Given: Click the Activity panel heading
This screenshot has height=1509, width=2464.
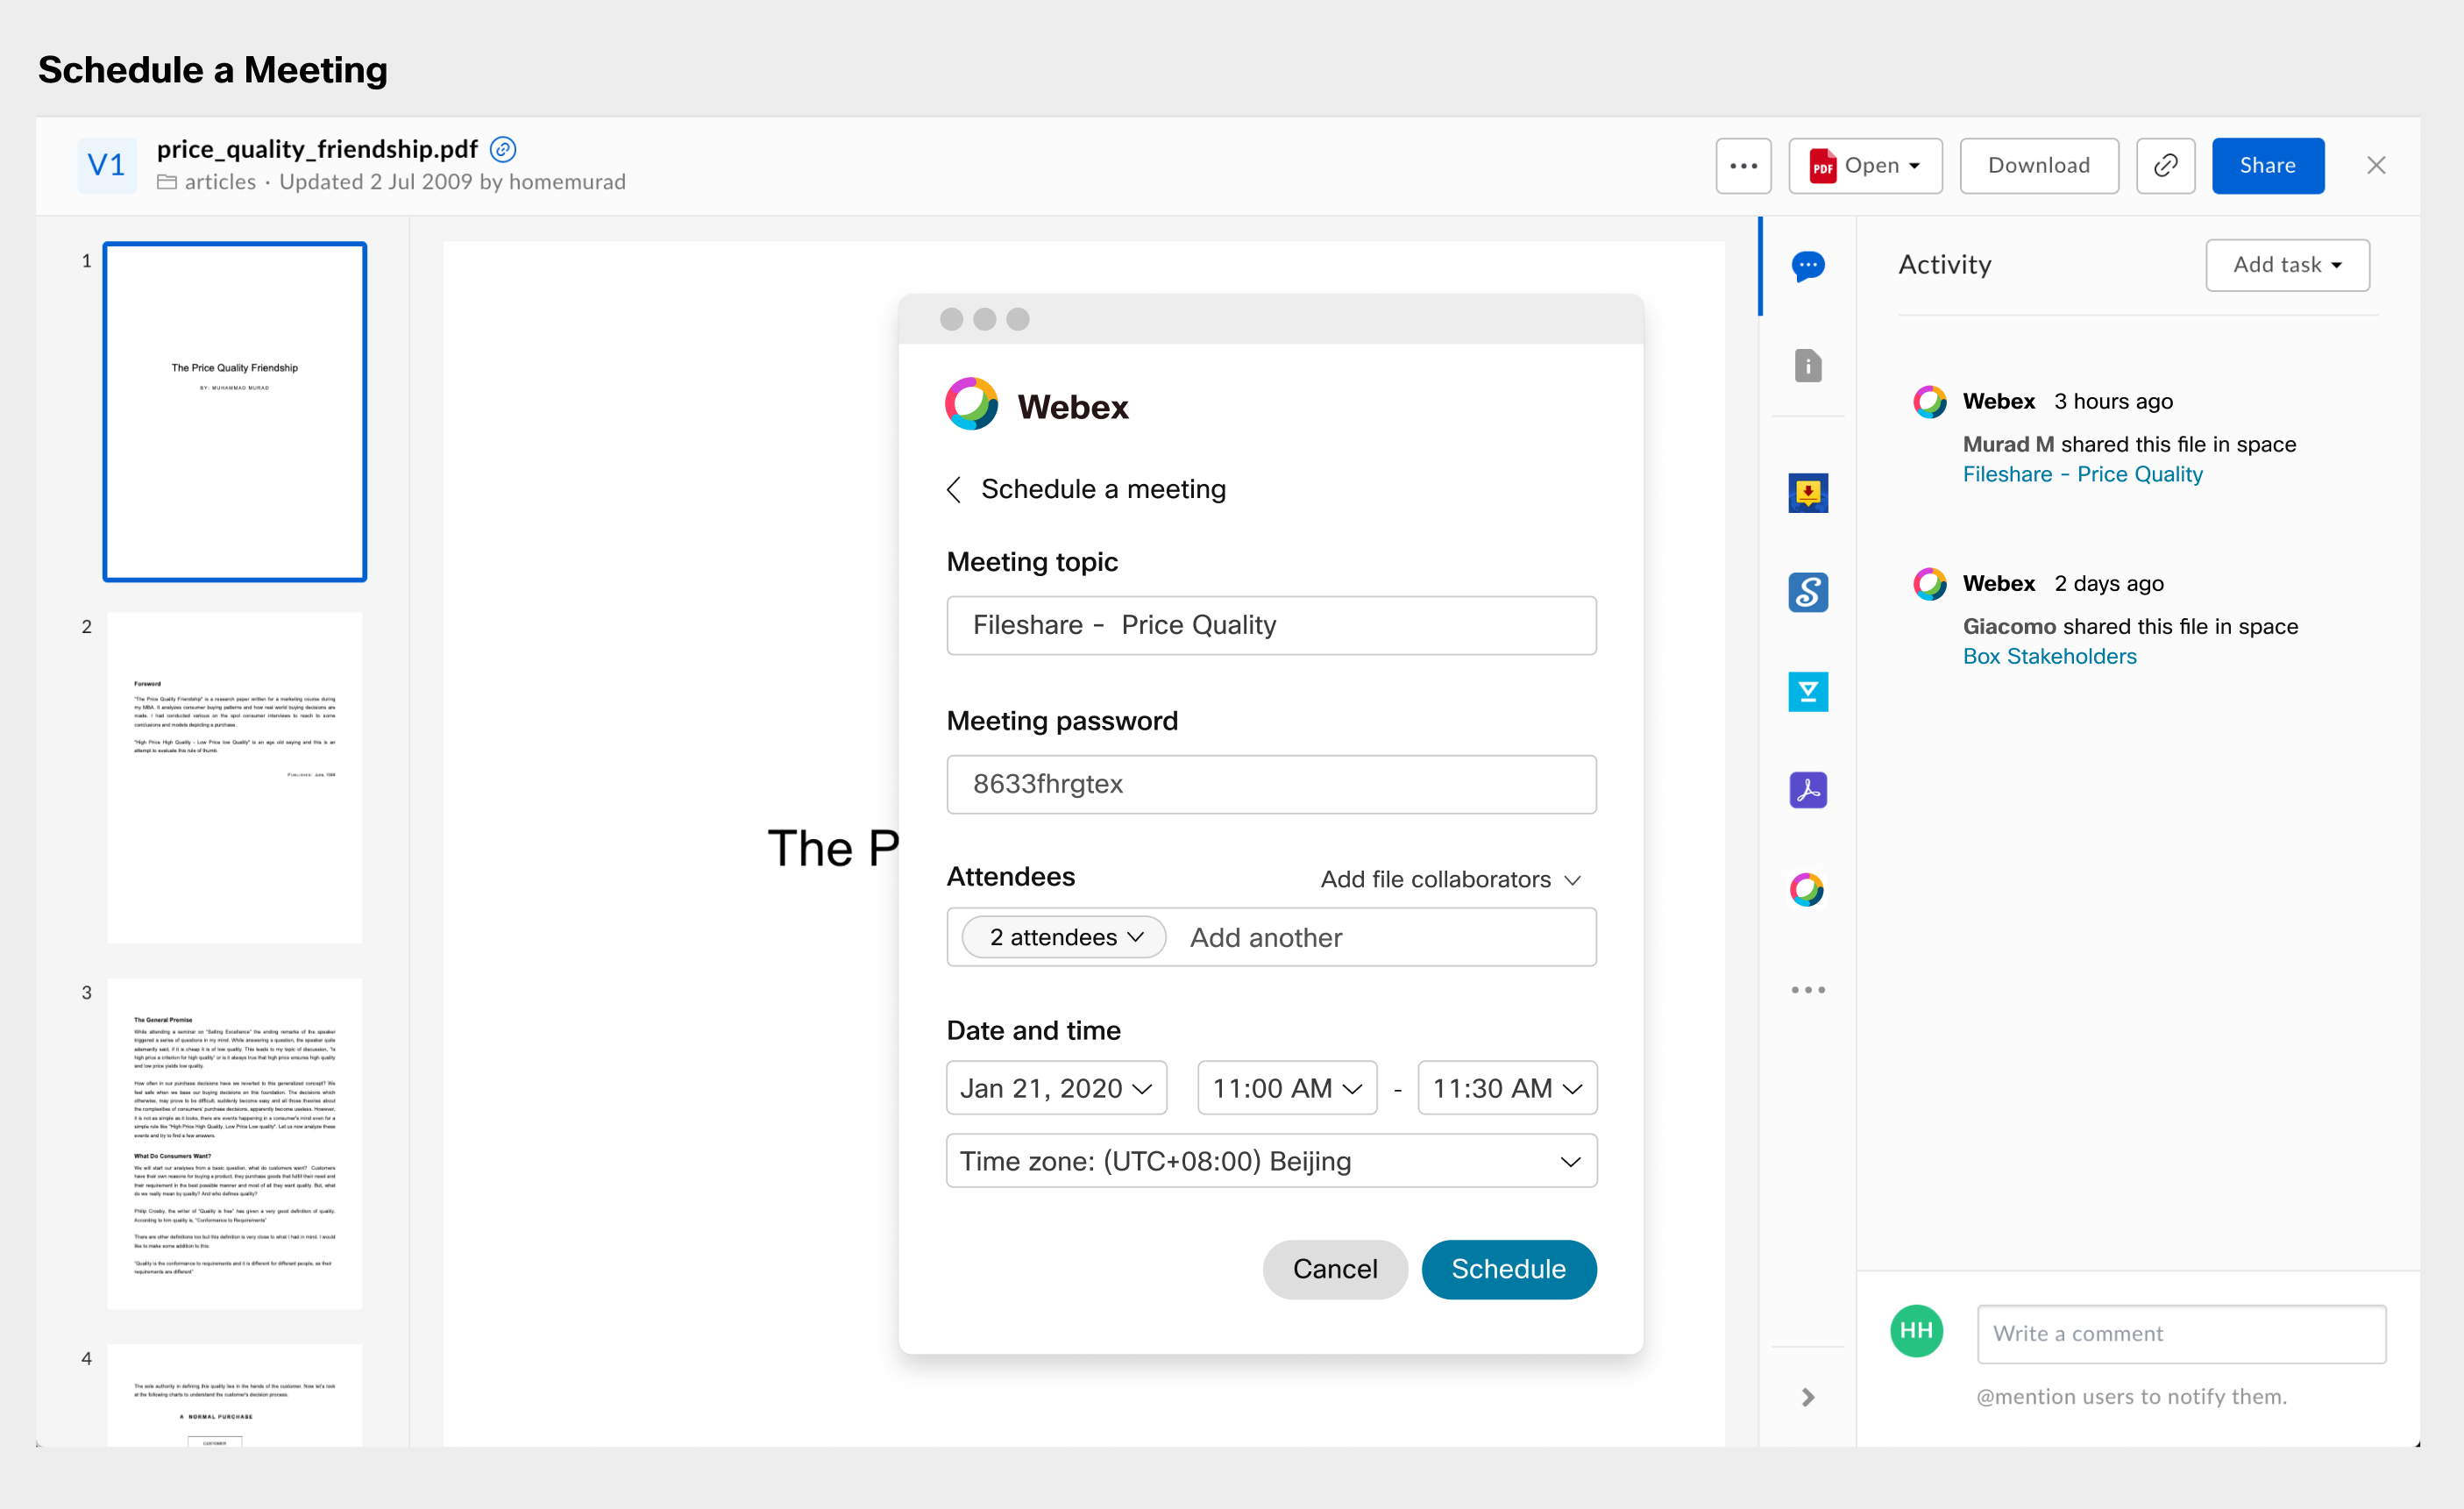Looking at the screenshot, I should [1945, 265].
